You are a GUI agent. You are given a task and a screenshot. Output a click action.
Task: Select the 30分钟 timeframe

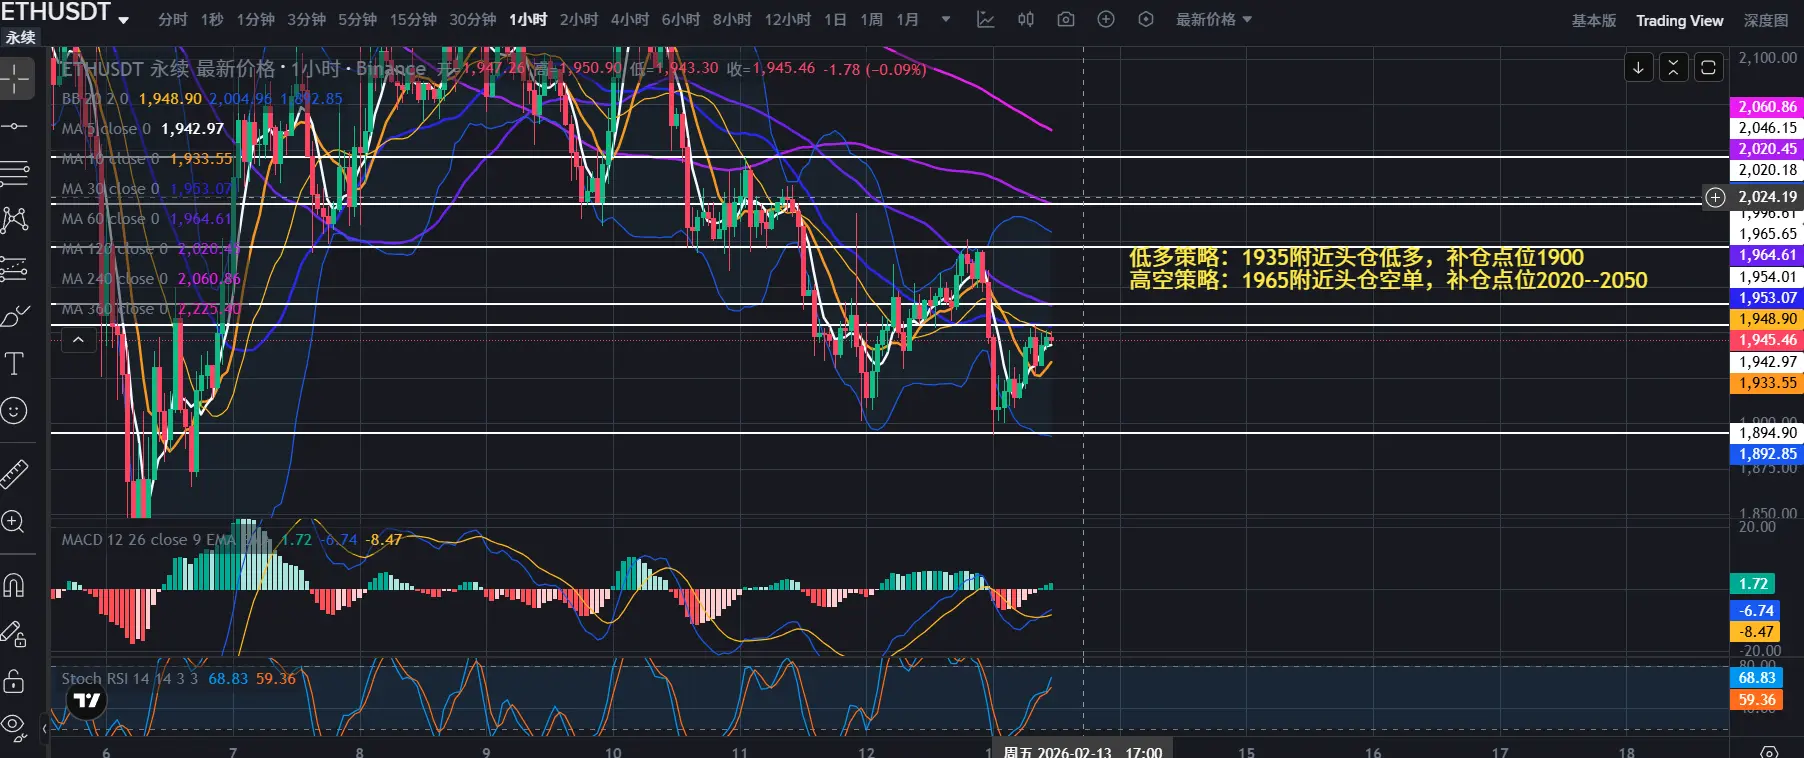coord(473,19)
